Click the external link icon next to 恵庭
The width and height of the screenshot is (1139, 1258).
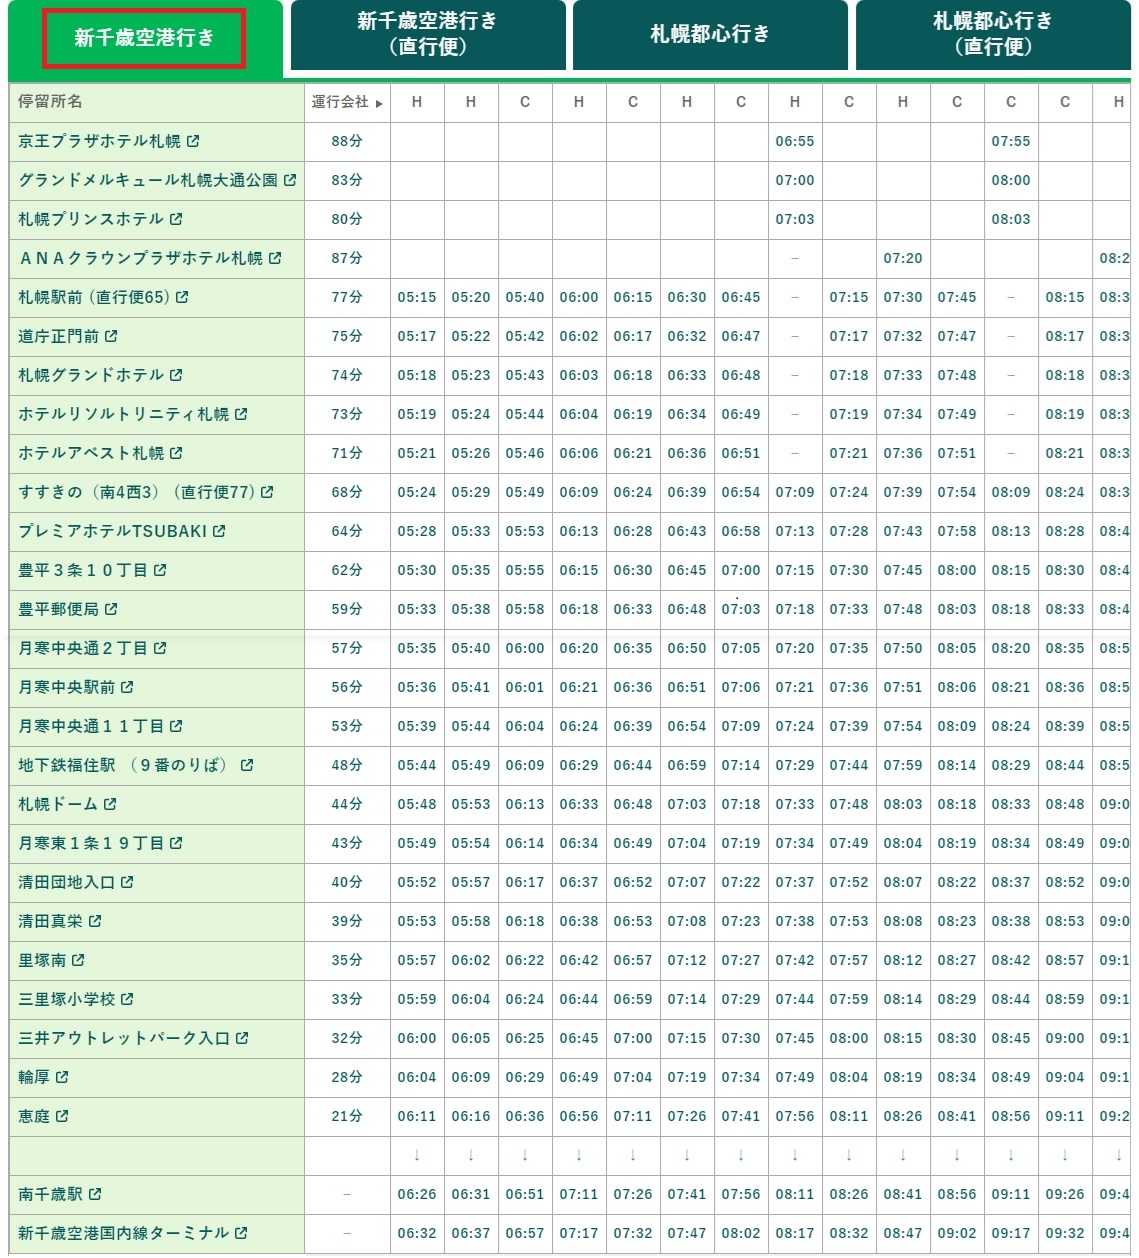click(x=63, y=1116)
